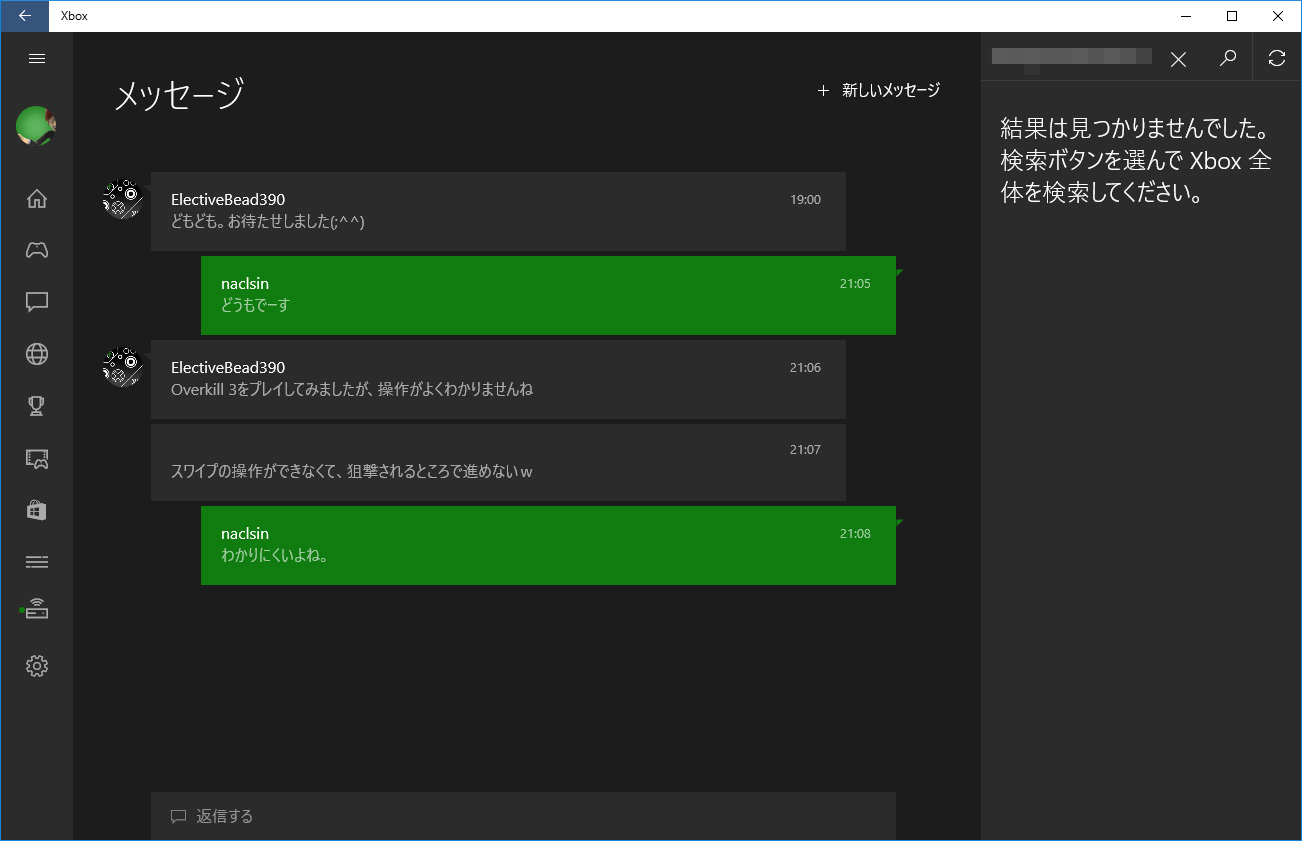
Task: Open the green profile avatar in sidebar
Action: tap(36, 126)
